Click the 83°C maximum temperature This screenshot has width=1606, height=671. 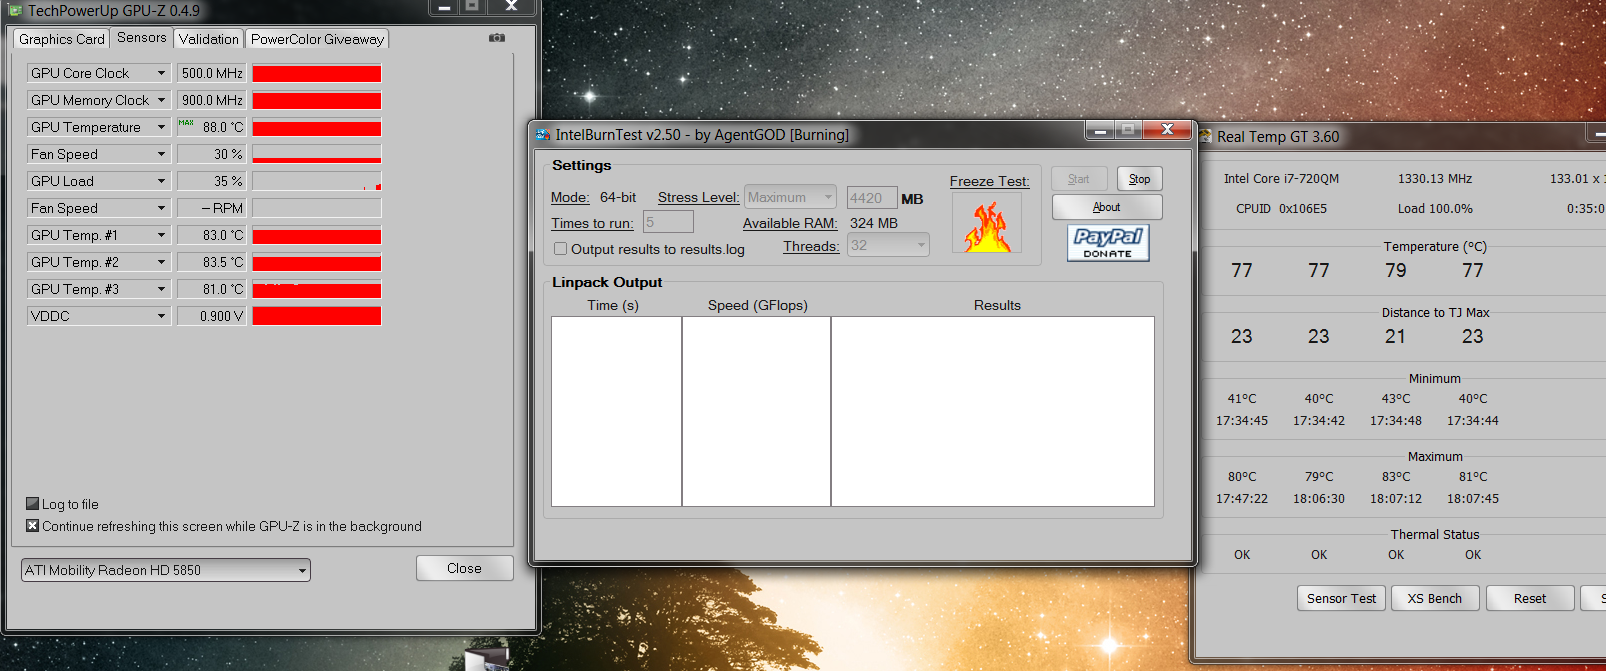[x=1396, y=476]
